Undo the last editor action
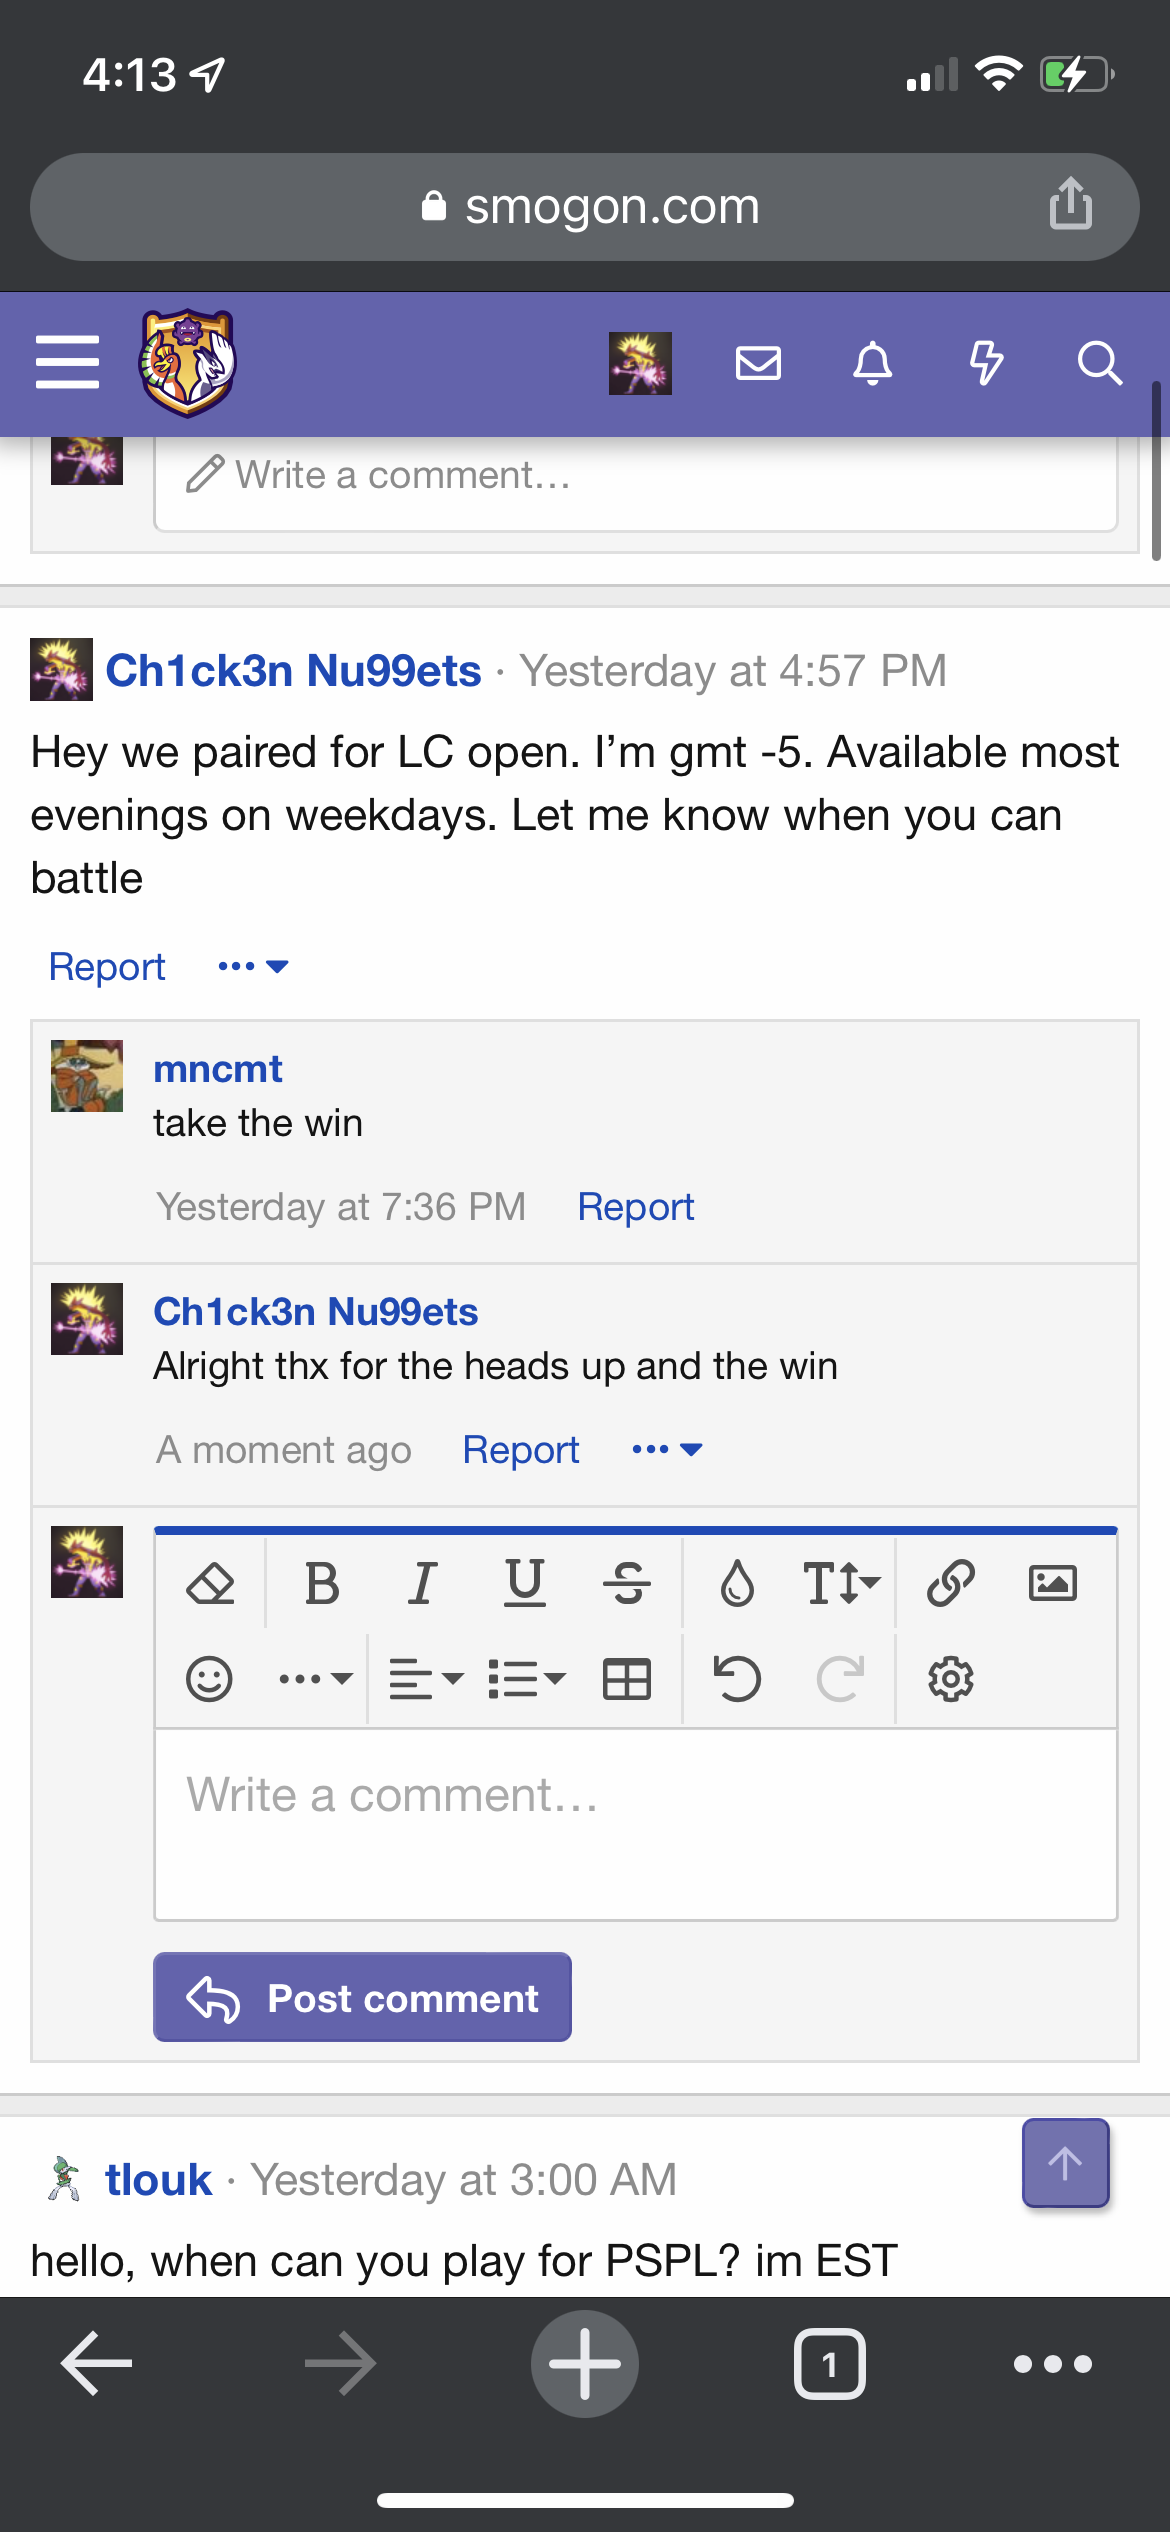Viewport: 1170px width, 2532px height. [x=737, y=1678]
